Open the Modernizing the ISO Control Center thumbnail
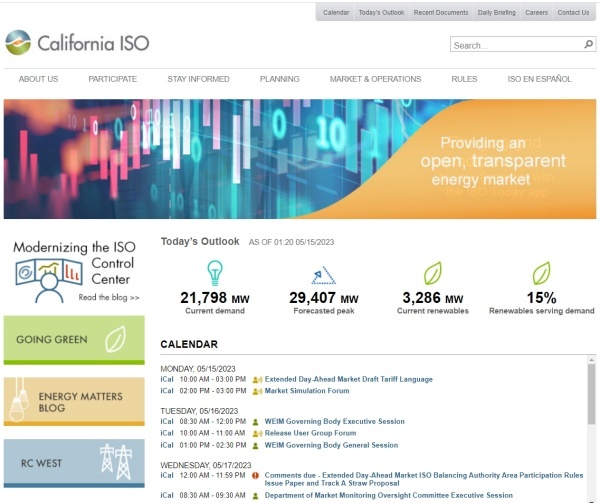 pyautogui.click(x=74, y=270)
